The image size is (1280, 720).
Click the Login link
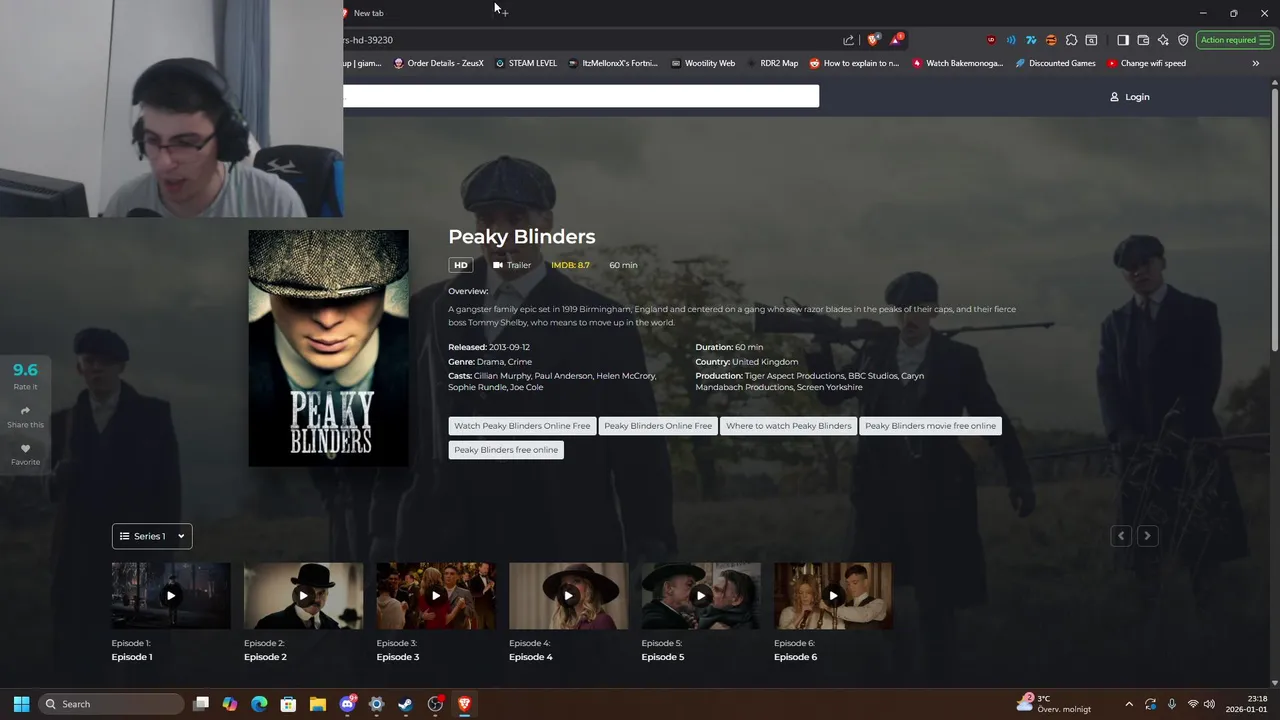click(1130, 97)
